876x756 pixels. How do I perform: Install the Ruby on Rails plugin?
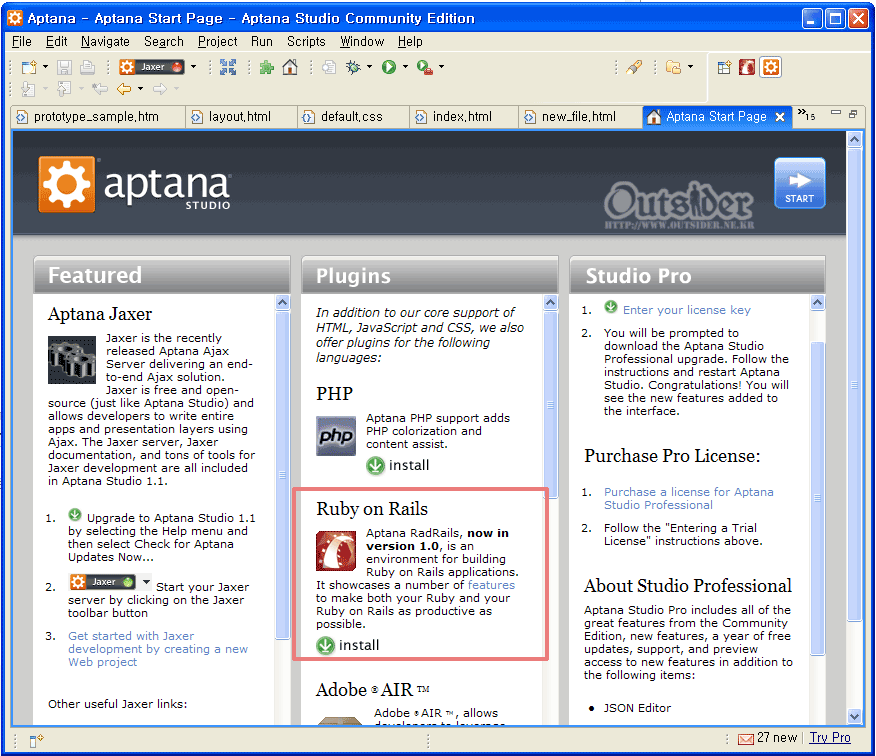pyautogui.click(x=347, y=645)
